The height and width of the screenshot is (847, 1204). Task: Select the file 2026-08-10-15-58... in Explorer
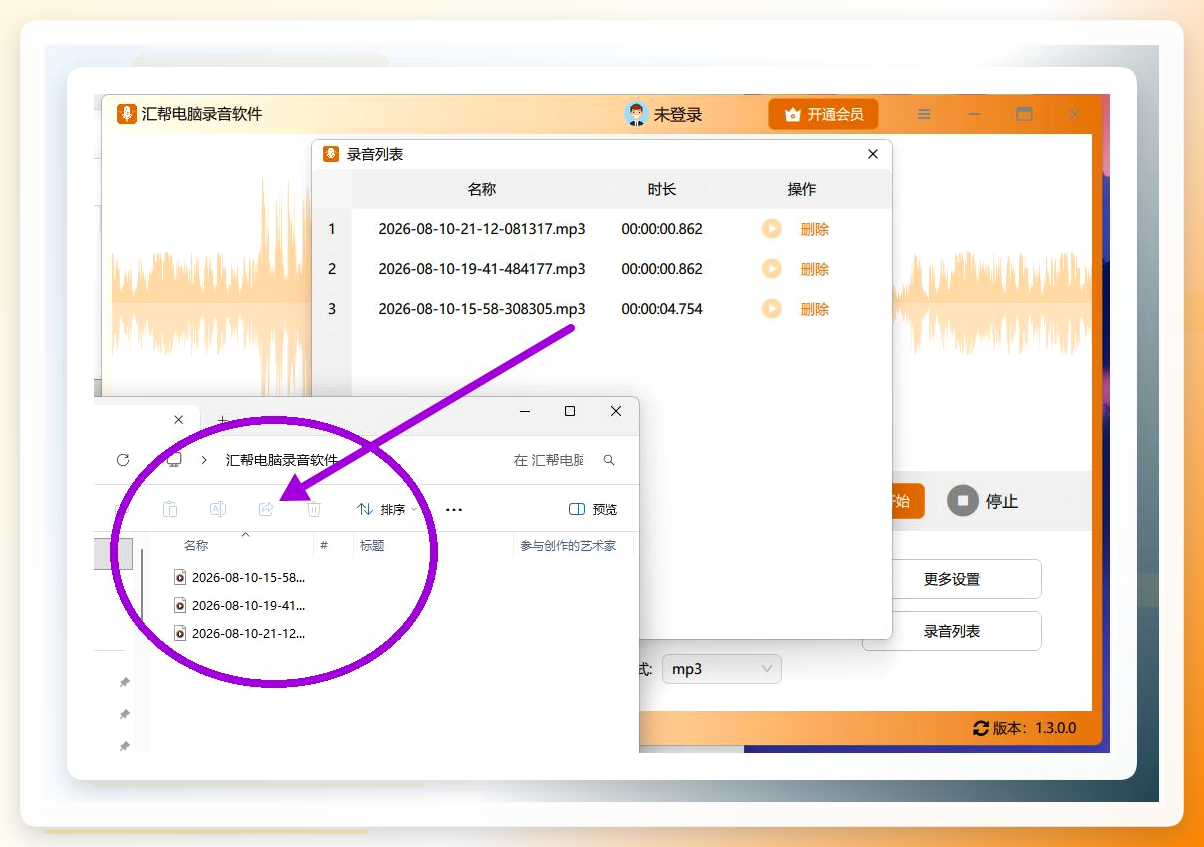(248, 577)
